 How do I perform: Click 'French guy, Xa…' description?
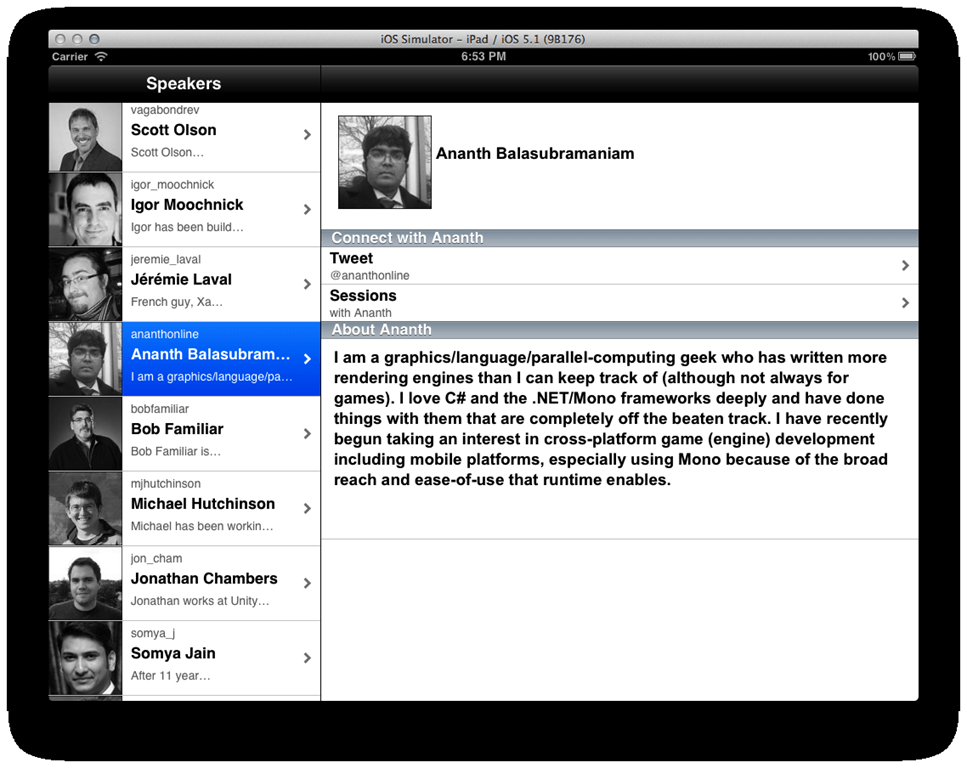176,302
